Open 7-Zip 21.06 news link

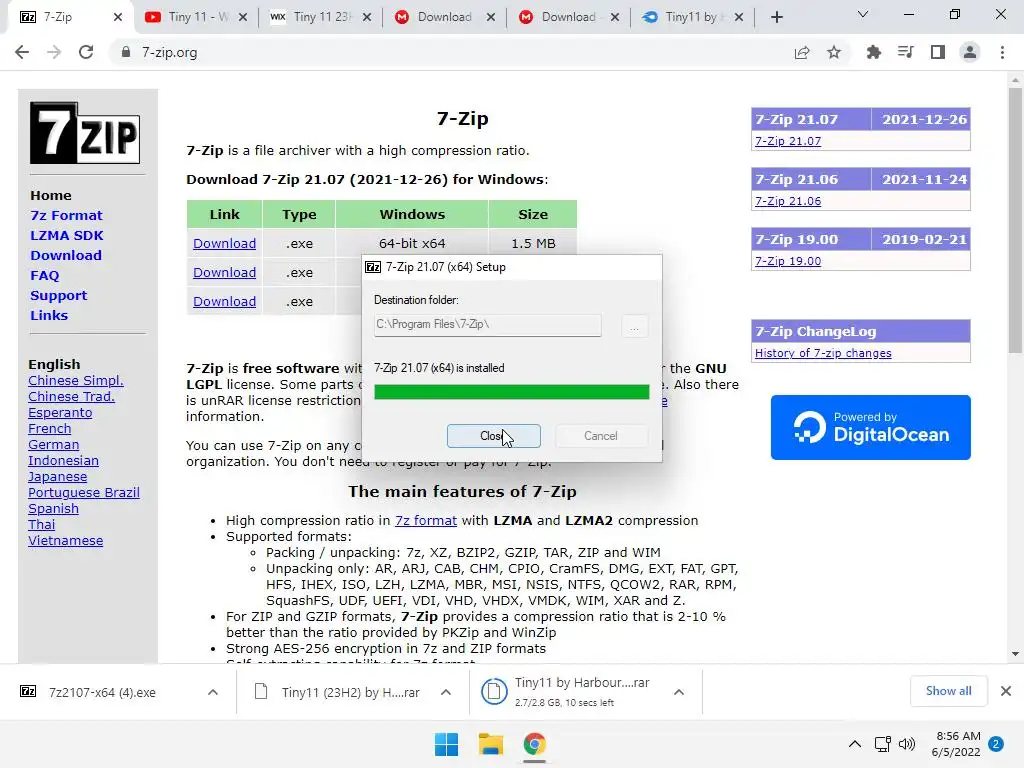[788, 201]
